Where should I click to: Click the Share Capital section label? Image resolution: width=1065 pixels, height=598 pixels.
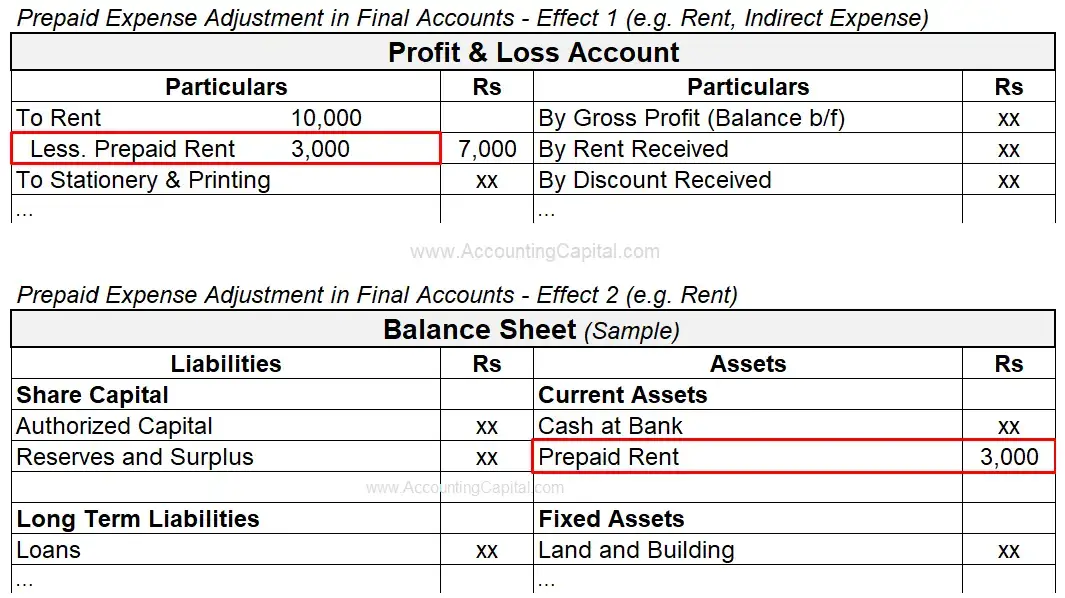click(92, 395)
